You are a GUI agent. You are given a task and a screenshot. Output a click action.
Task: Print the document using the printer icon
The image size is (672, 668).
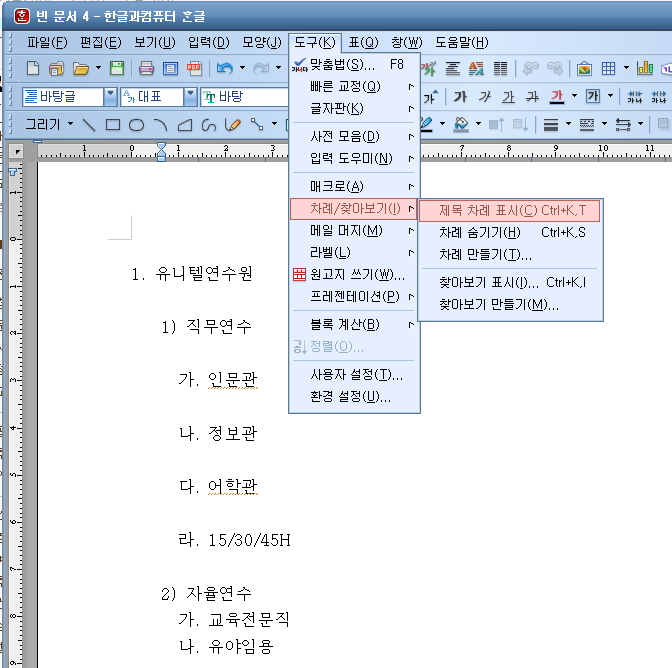tap(146, 69)
